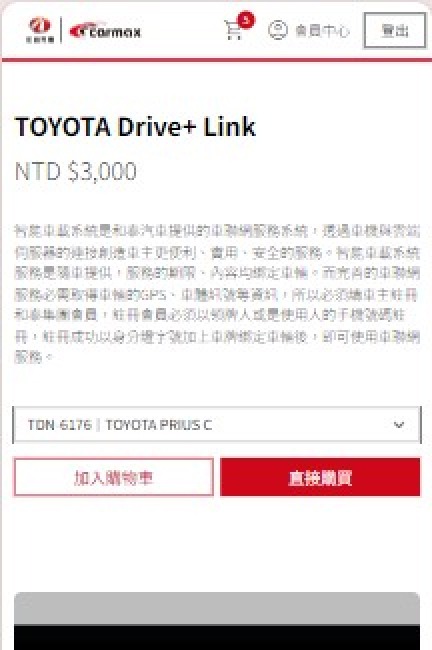
Task: Click the 登出 logout button
Action: coord(395,30)
